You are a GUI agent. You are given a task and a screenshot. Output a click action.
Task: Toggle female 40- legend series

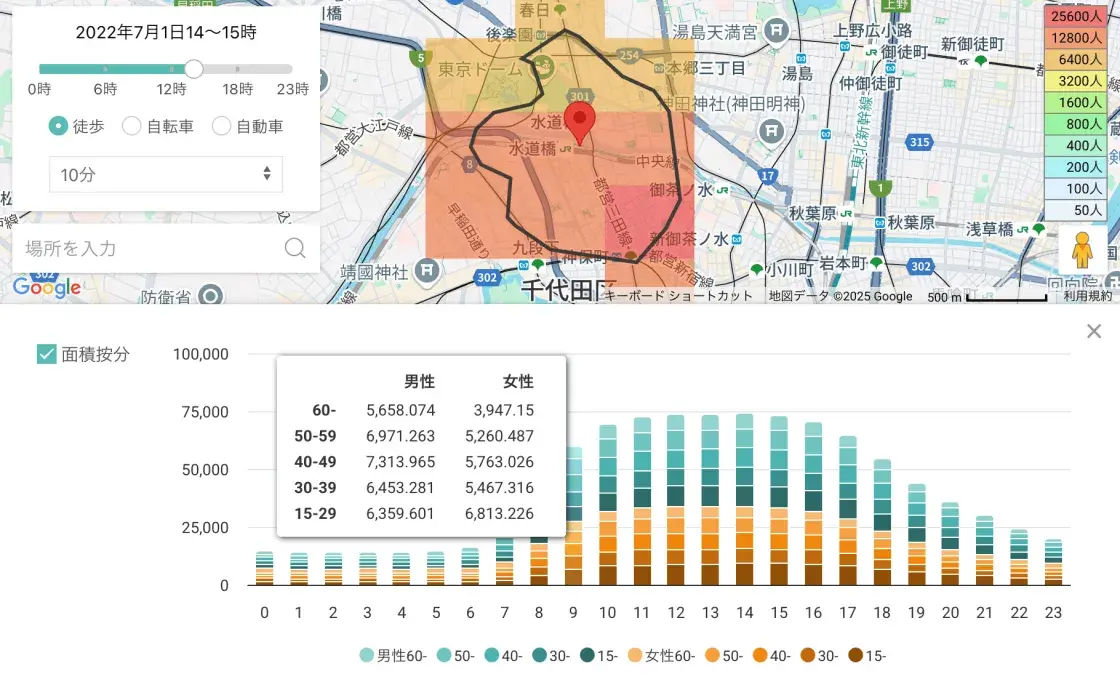(x=771, y=656)
